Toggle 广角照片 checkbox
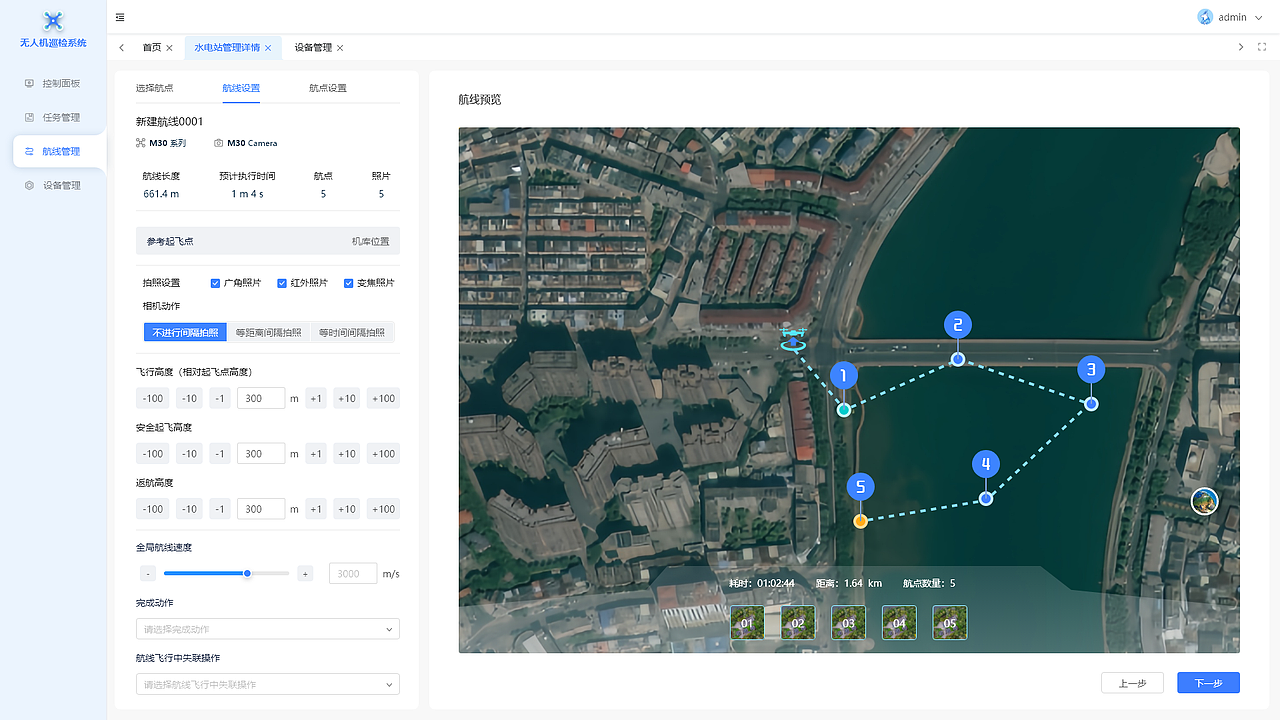The width and height of the screenshot is (1280, 720). point(216,283)
